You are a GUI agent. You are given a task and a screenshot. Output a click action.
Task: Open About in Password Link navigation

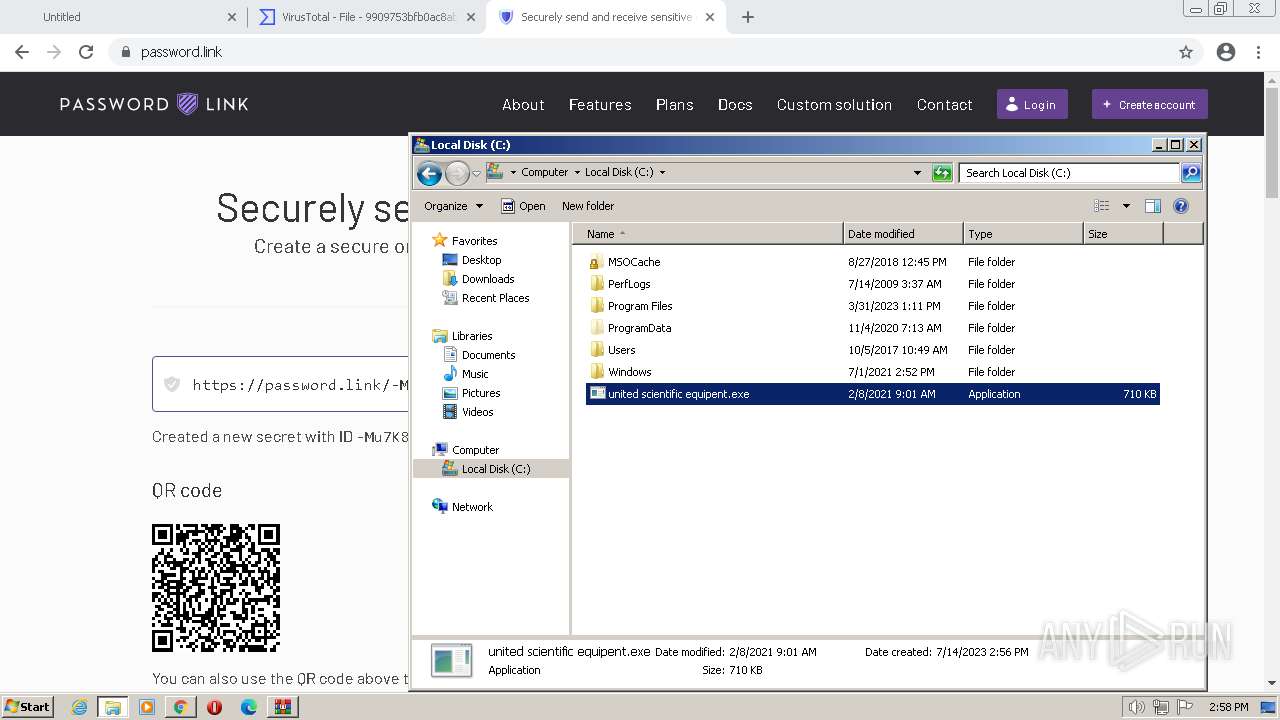tap(523, 104)
